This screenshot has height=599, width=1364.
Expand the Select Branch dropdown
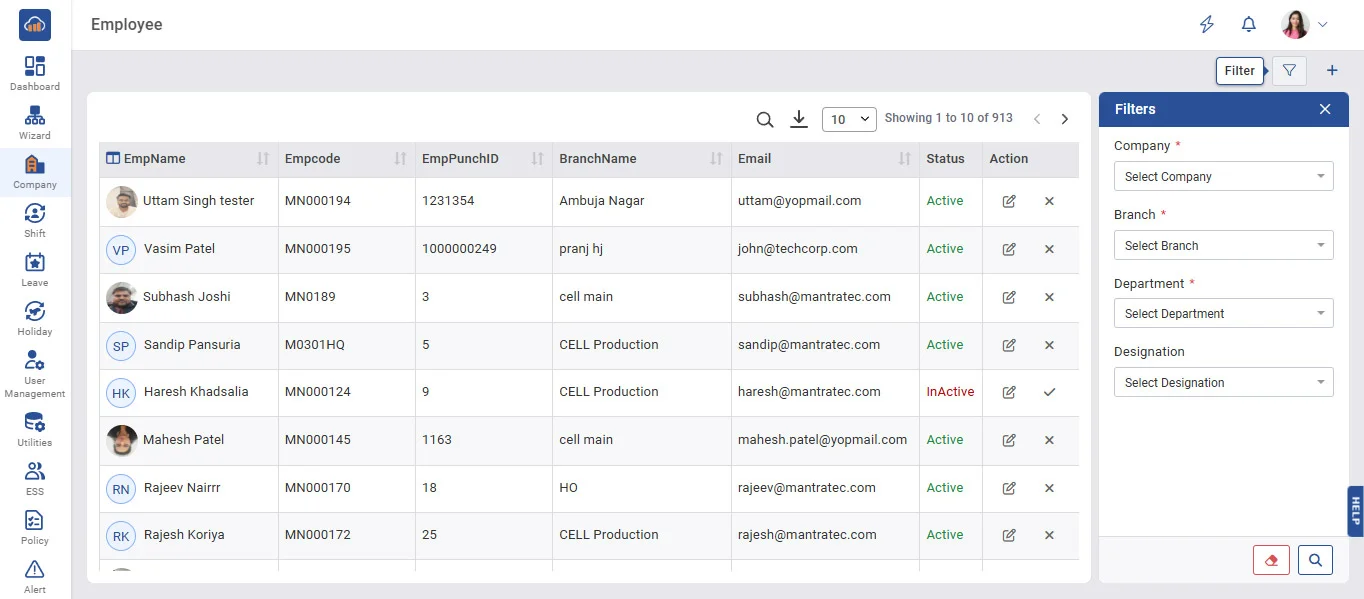(1223, 246)
